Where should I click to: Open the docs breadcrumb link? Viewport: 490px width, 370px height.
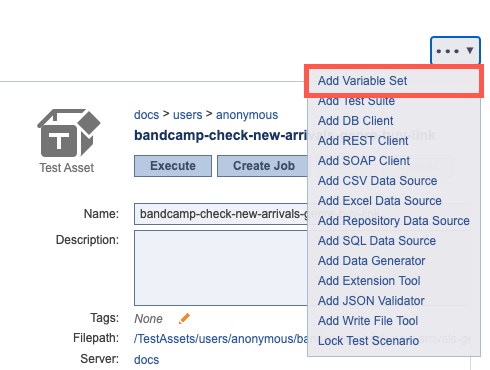pyautogui.click(x=146, y=115)
